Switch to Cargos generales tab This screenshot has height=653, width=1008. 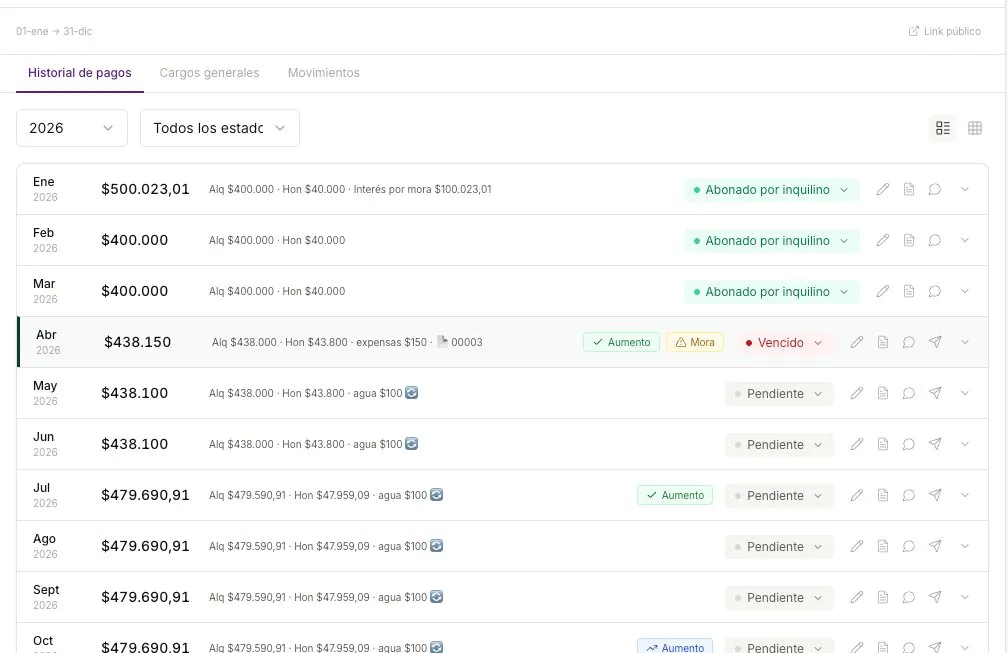click(x=210, y=73)
